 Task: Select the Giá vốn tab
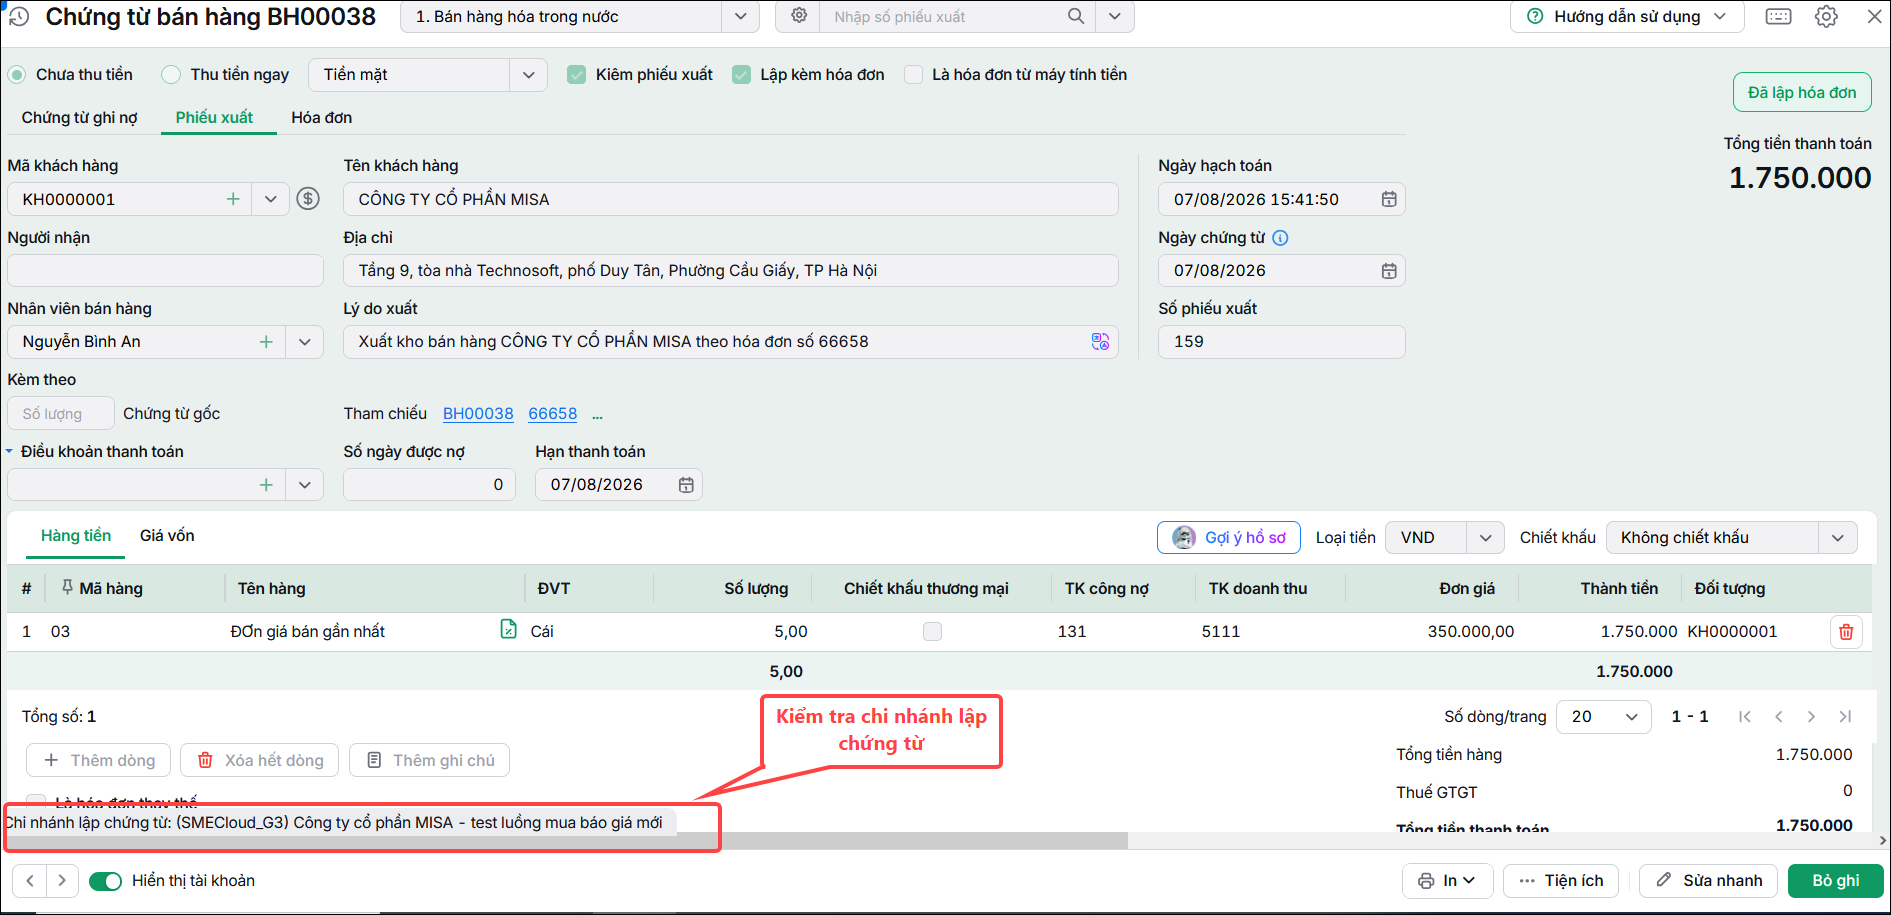(x=167, y=536)
